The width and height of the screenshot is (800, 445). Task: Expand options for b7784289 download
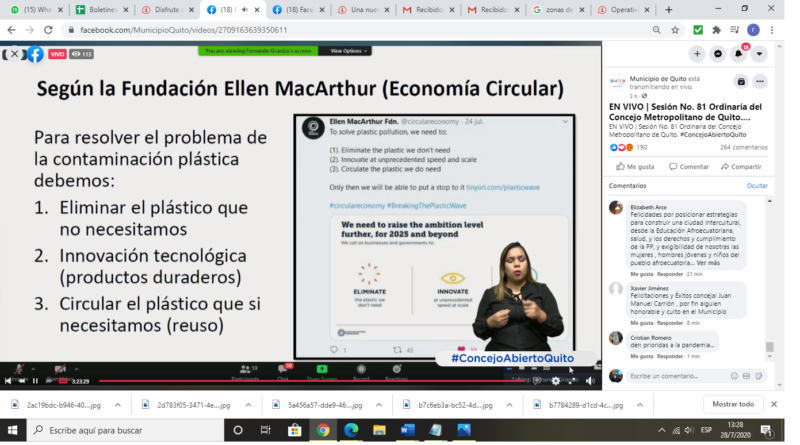pyautogui.click(x=640, y=405)
